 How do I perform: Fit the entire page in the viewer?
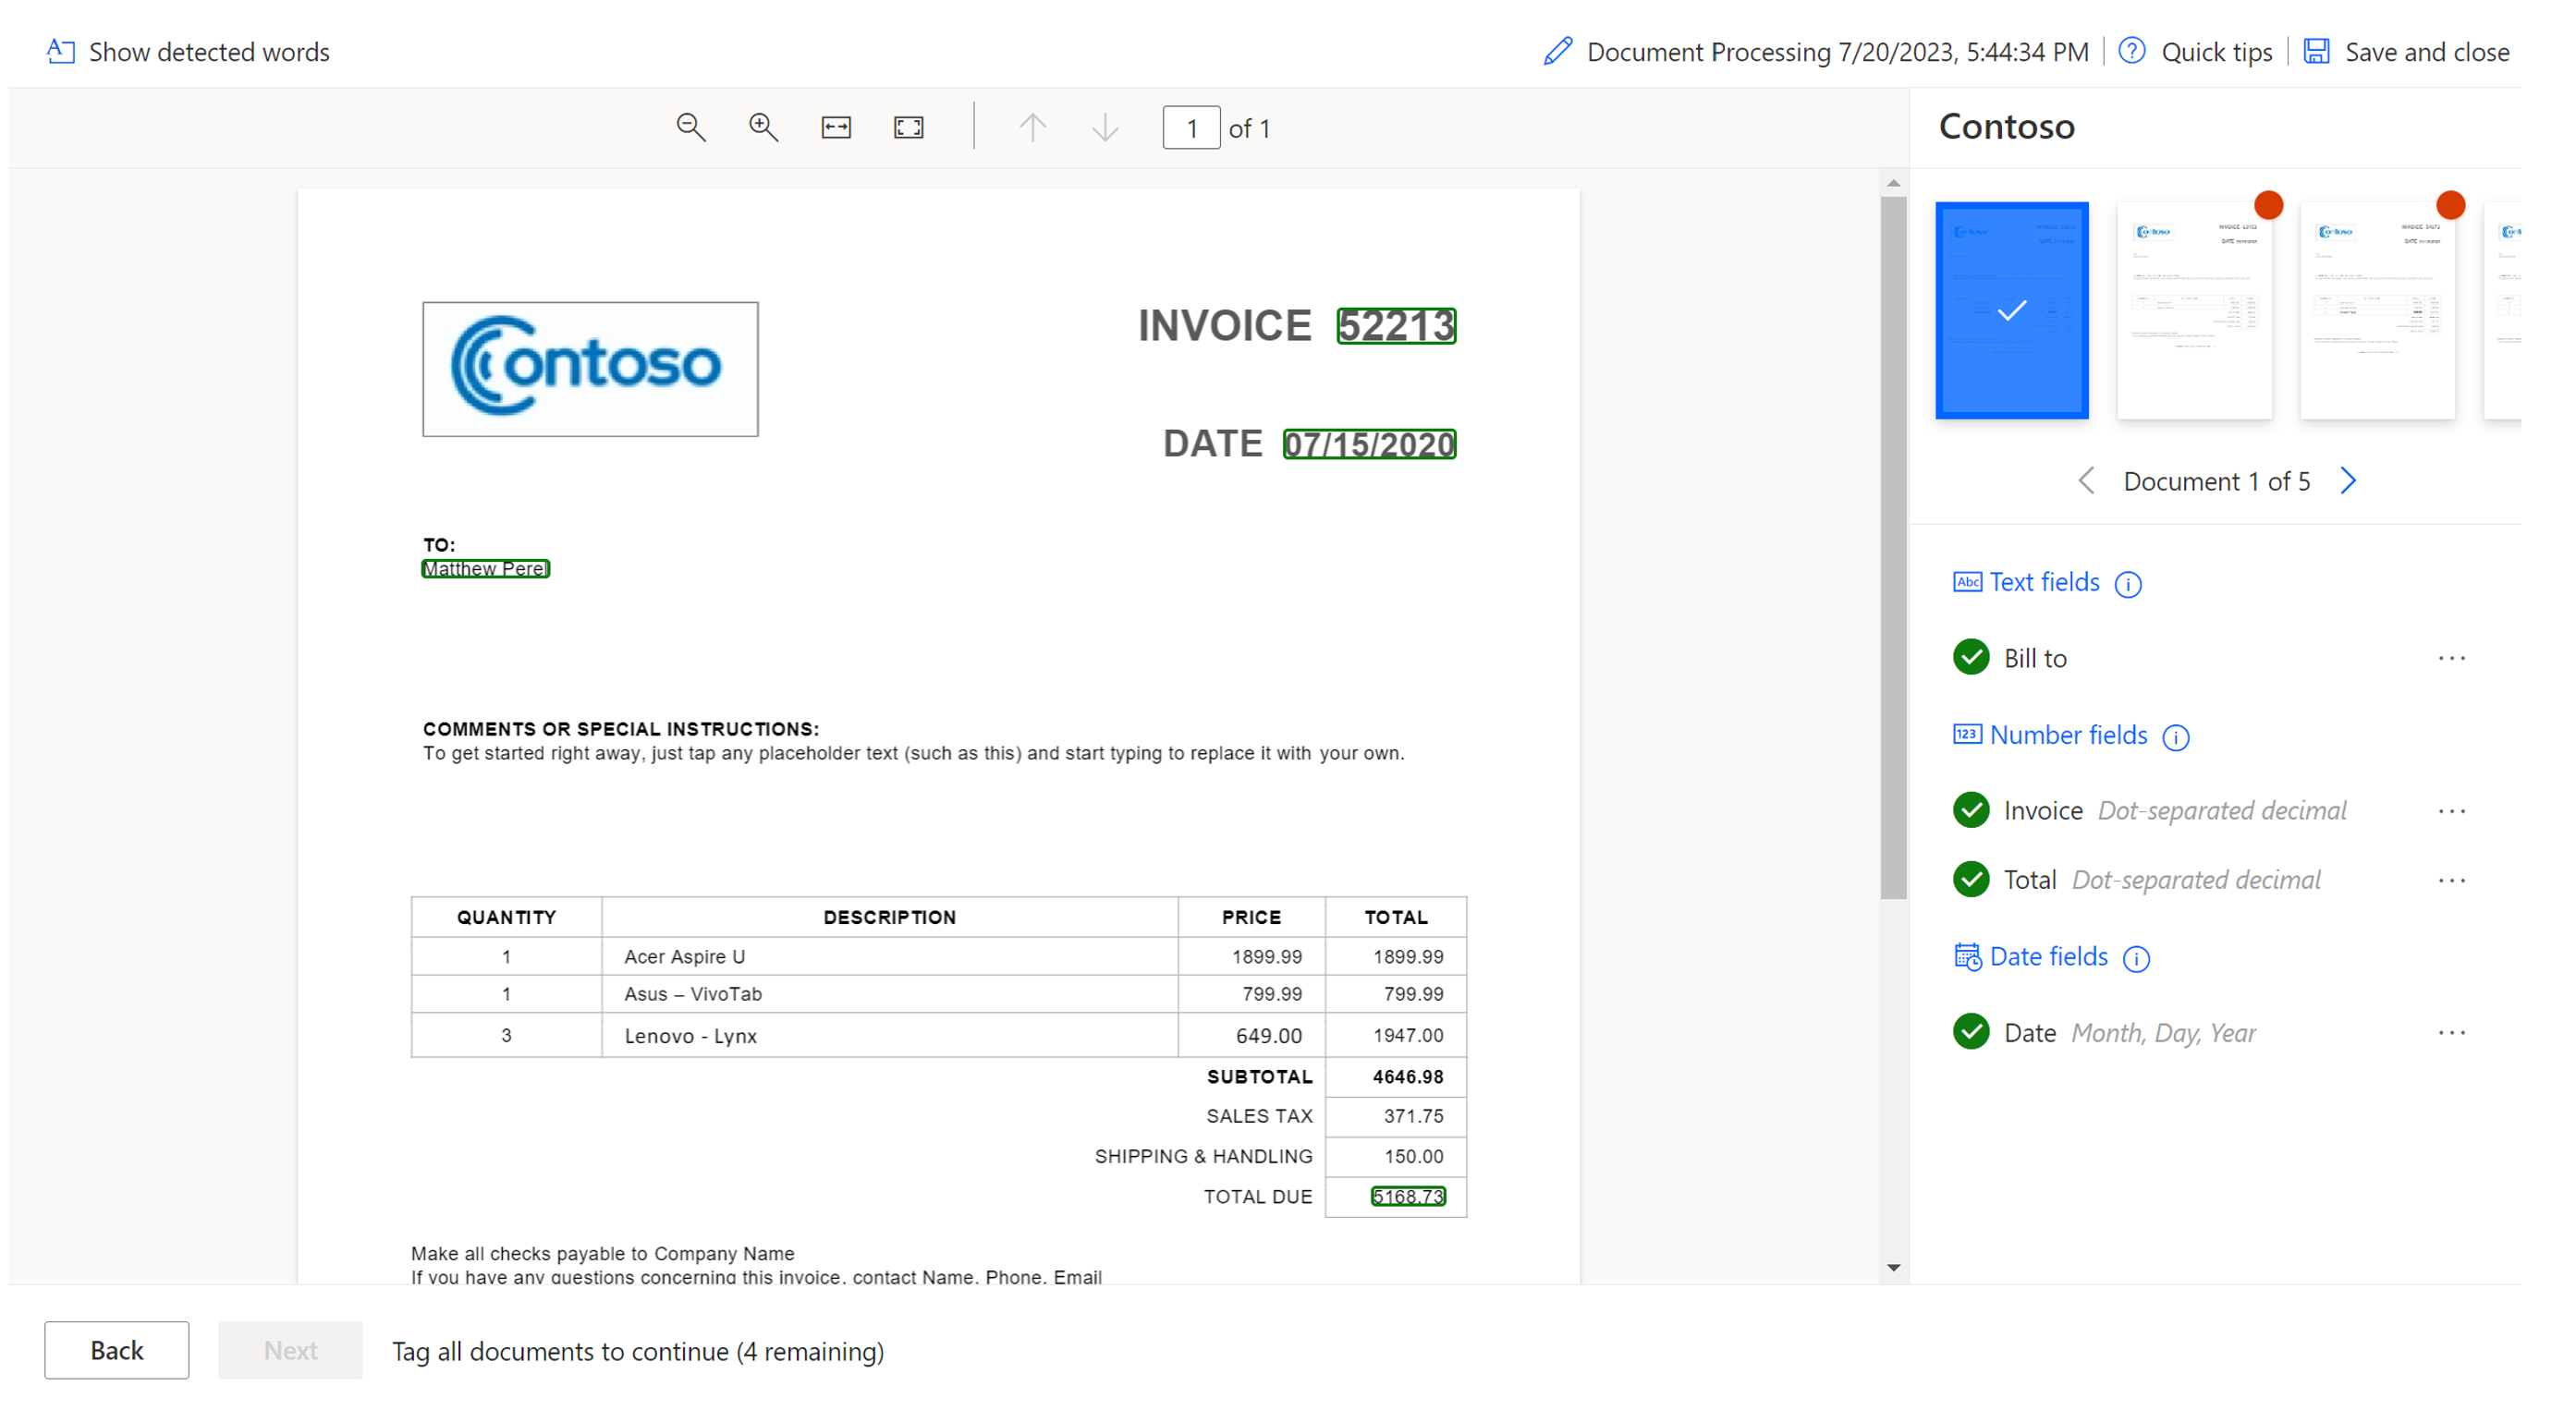[x=907, y=127]
